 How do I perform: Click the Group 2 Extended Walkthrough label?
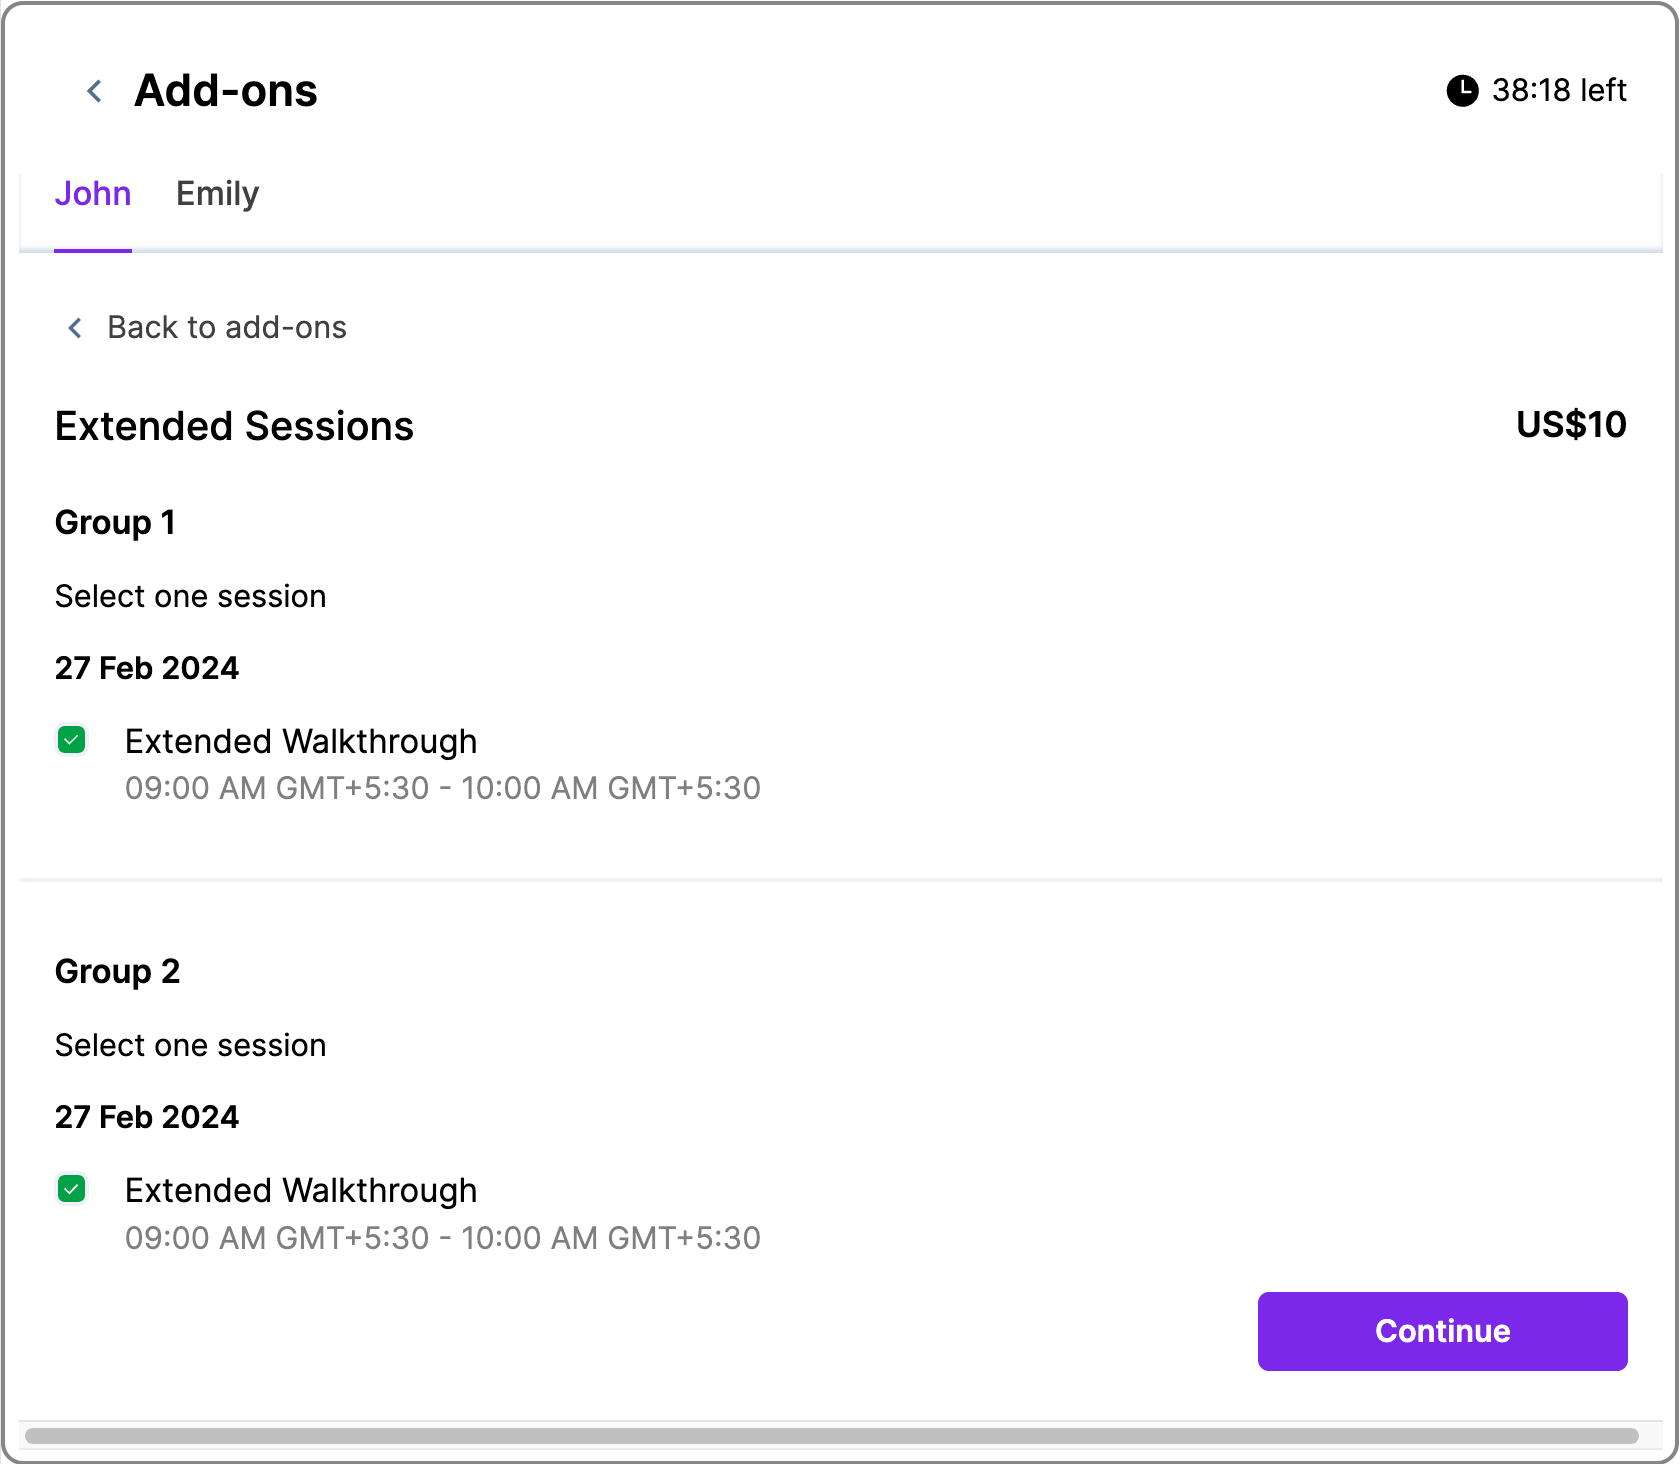point(300,1191)
